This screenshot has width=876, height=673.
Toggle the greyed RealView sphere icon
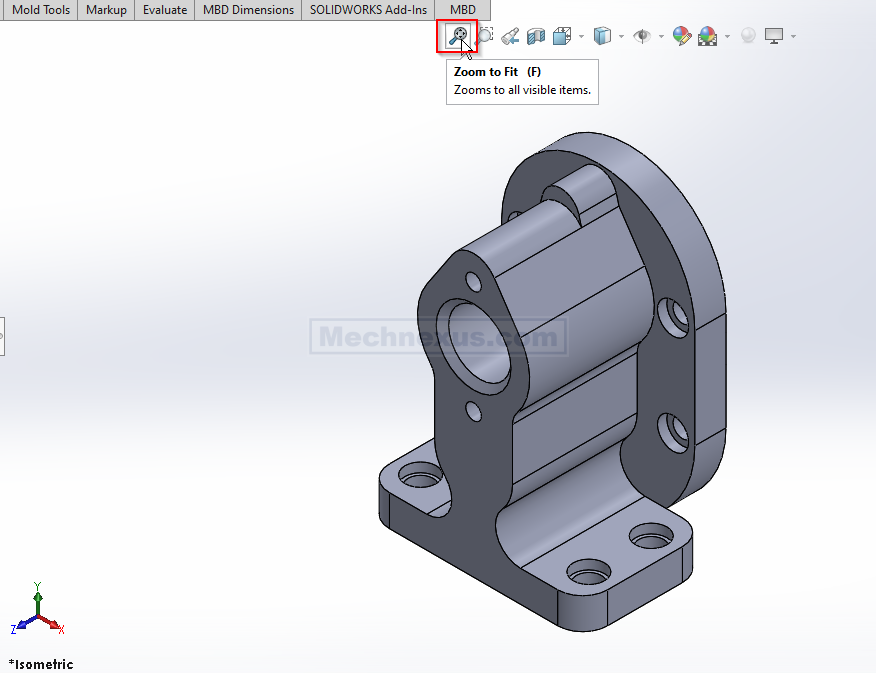pos(748,36)
